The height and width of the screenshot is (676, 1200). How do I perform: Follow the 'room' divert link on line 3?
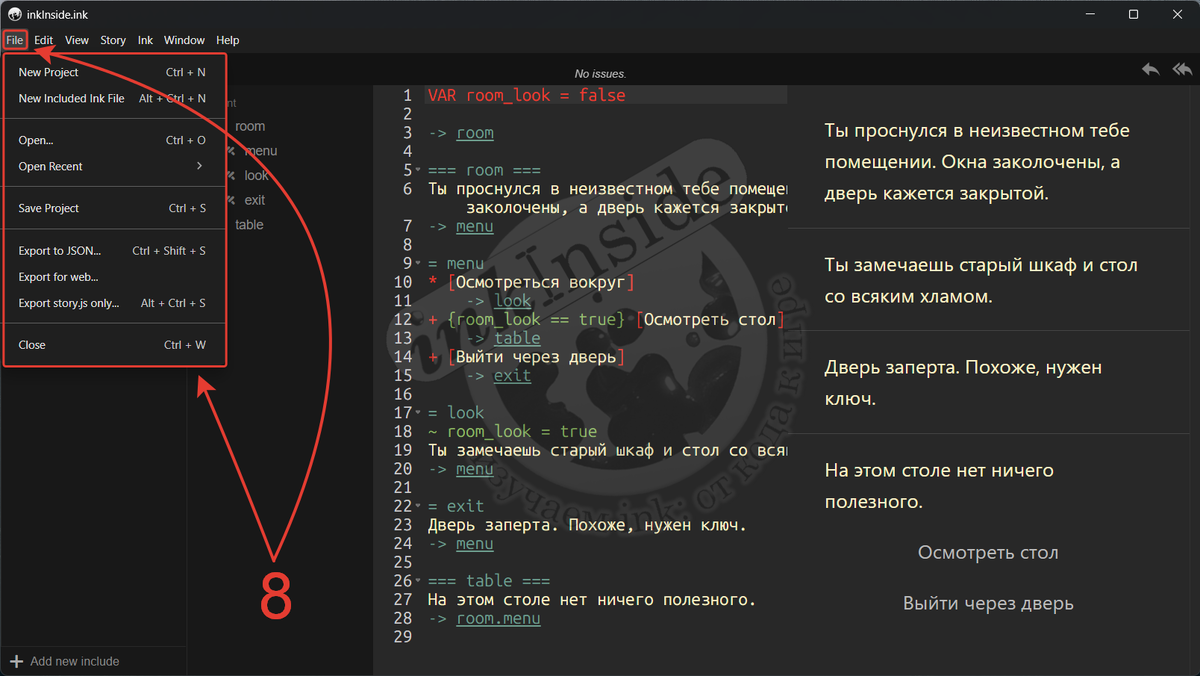point(475,133)
